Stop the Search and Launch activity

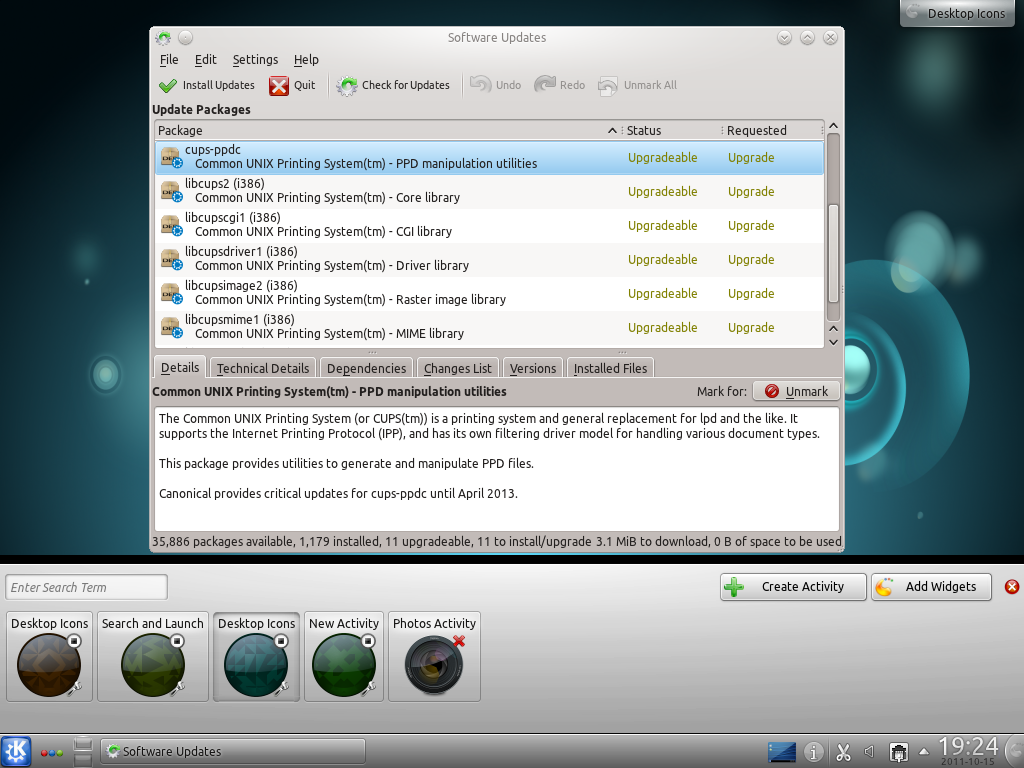coord(177,641)
